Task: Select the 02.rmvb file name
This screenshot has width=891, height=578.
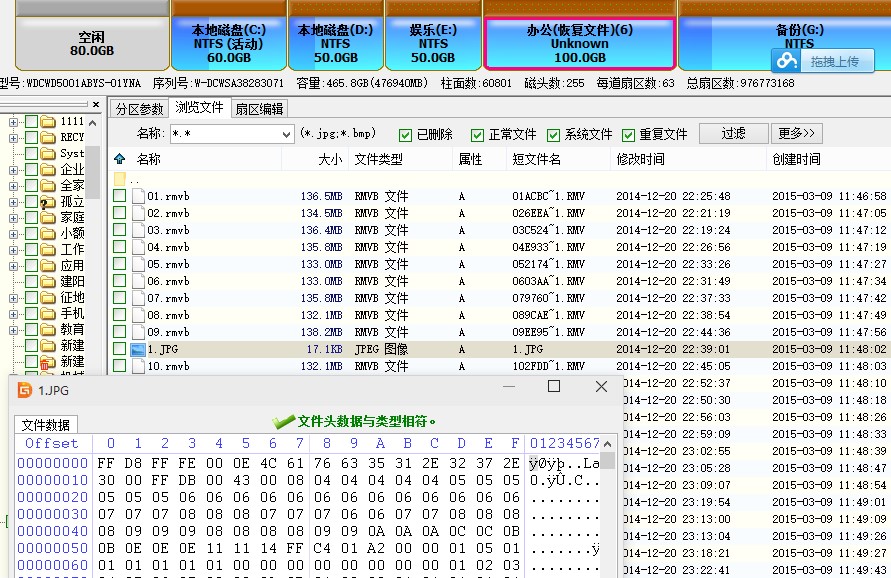Action: pos(168,213)
